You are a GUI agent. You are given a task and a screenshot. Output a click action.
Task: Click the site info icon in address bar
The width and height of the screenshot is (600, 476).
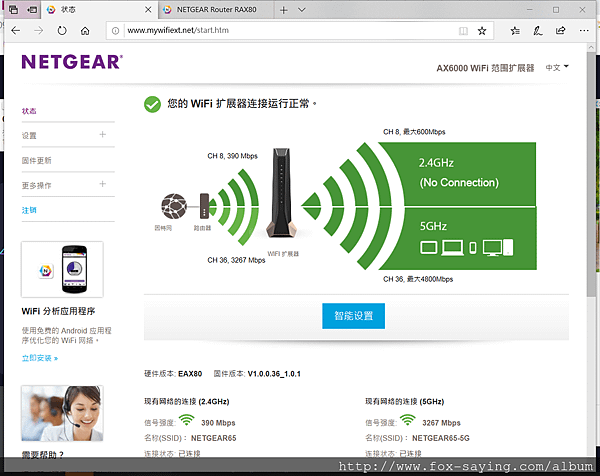115,31
